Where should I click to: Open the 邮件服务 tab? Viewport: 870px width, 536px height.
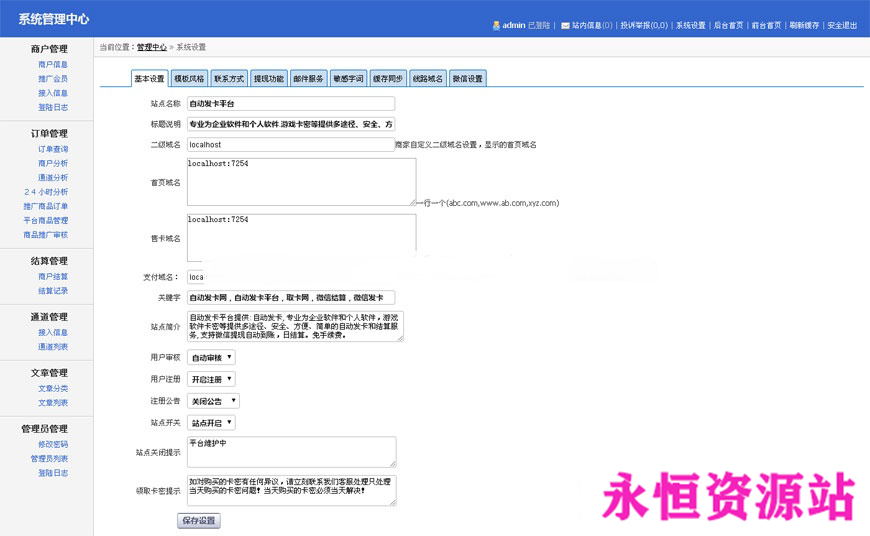(x=308, y=78)
